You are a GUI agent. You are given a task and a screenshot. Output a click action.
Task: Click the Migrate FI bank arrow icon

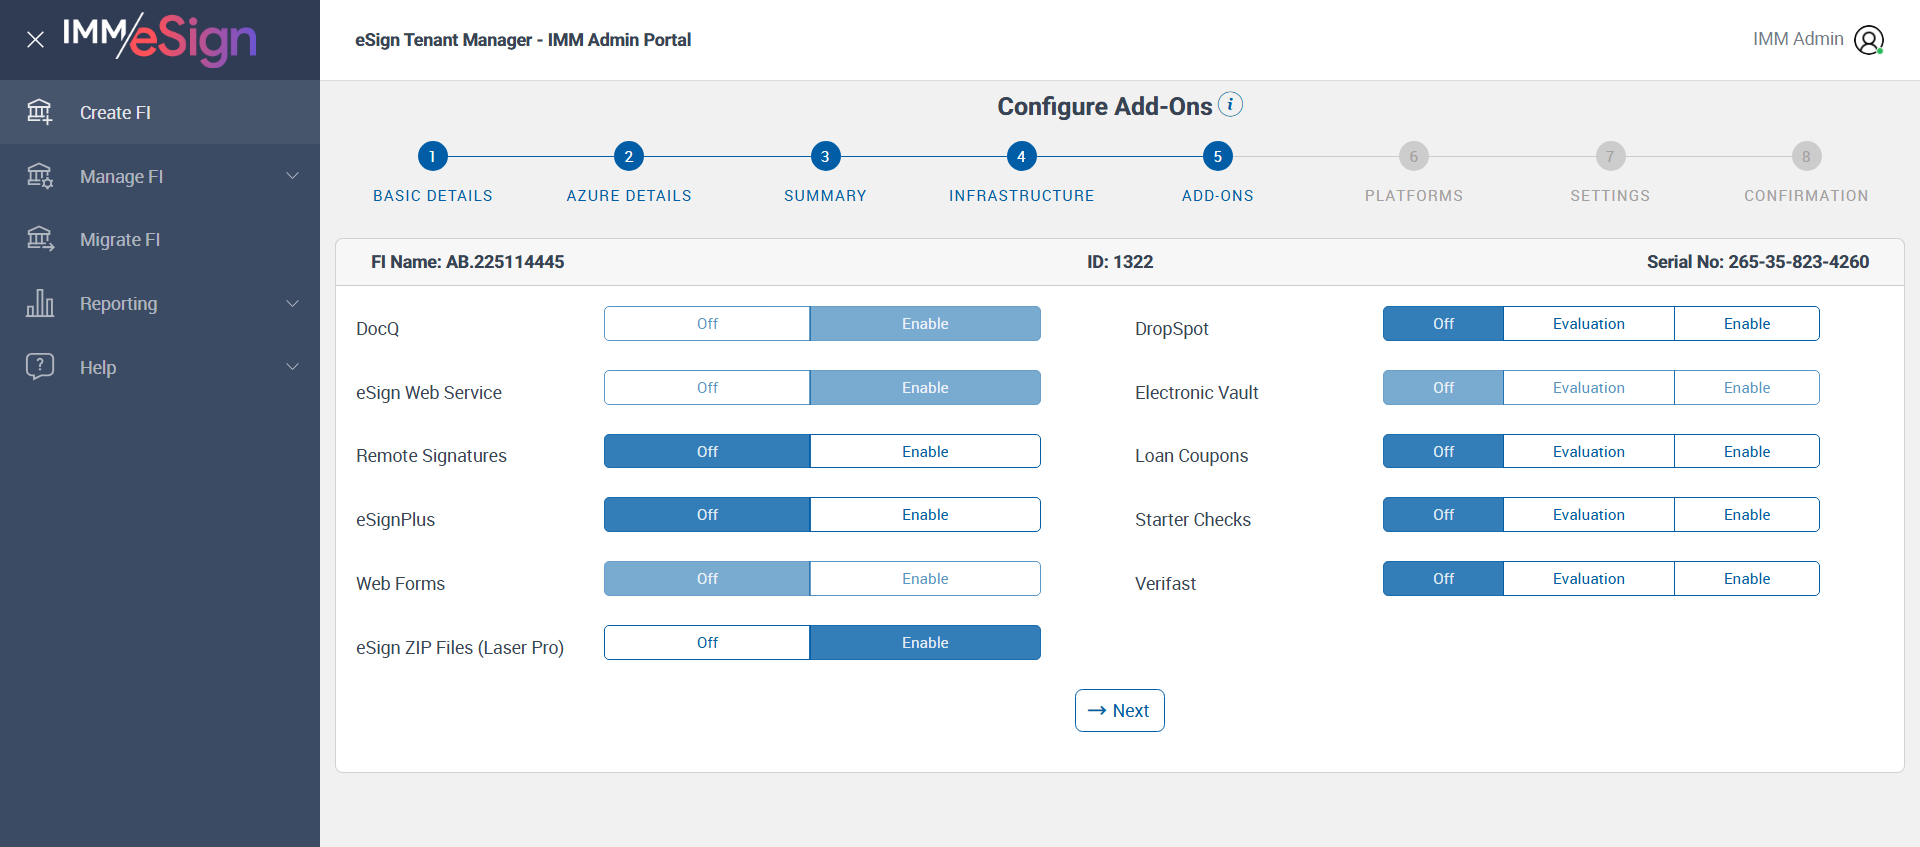40,239
